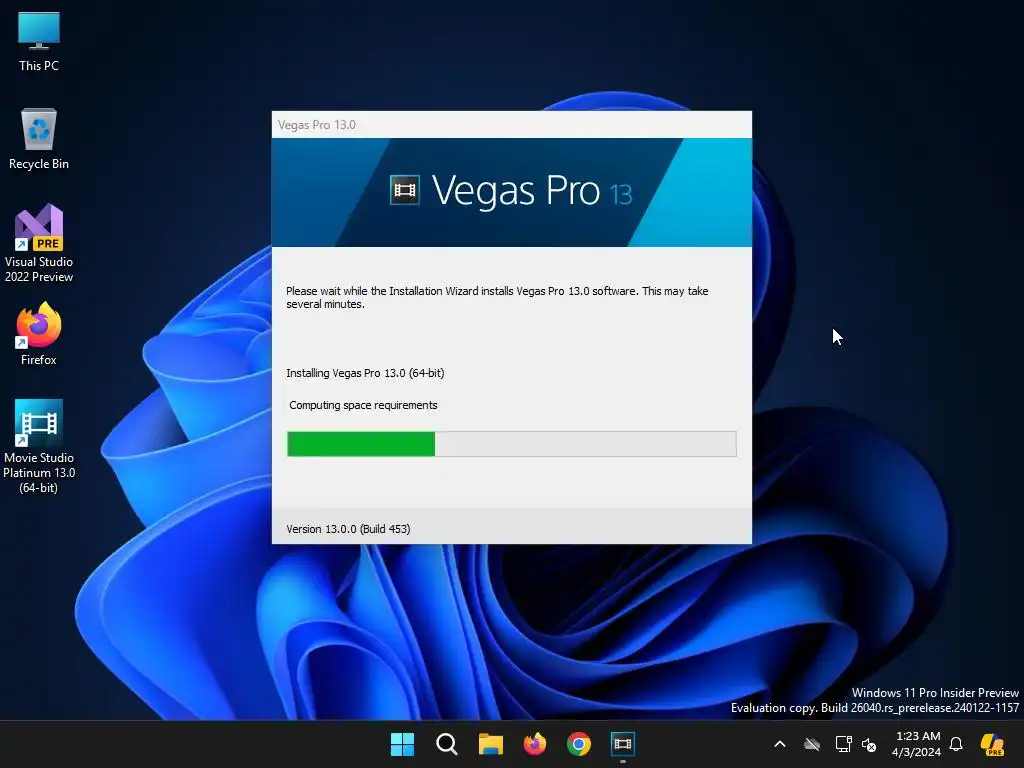
Task: Click the Vegas Pro 13.0 title bar
Action: tap(511, 125)
